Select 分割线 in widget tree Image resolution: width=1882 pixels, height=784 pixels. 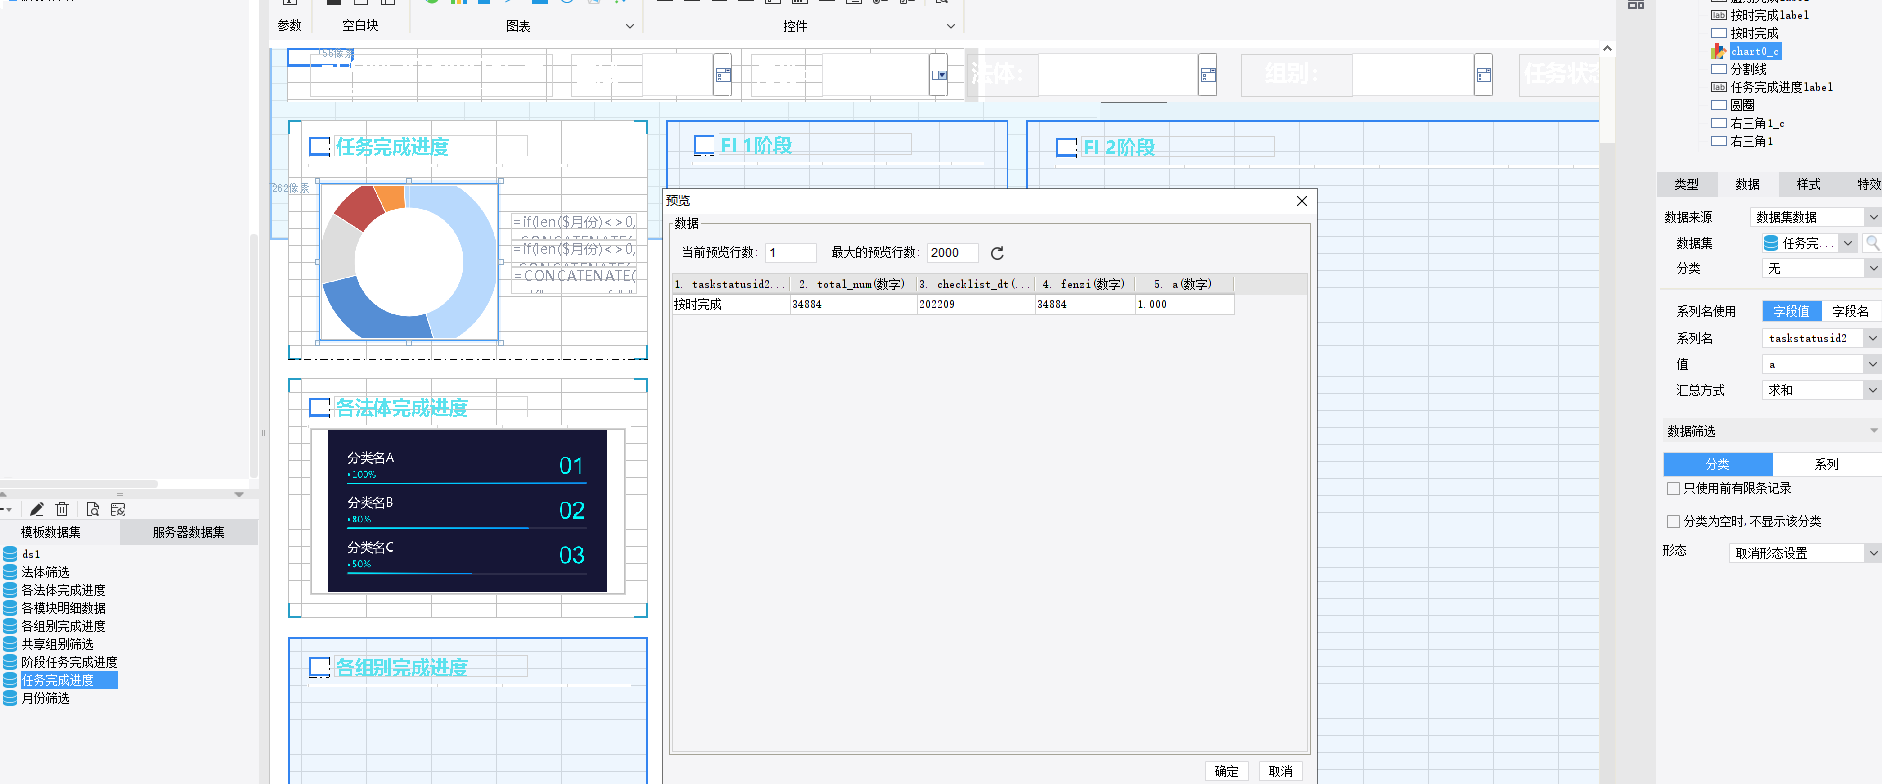1749,69
